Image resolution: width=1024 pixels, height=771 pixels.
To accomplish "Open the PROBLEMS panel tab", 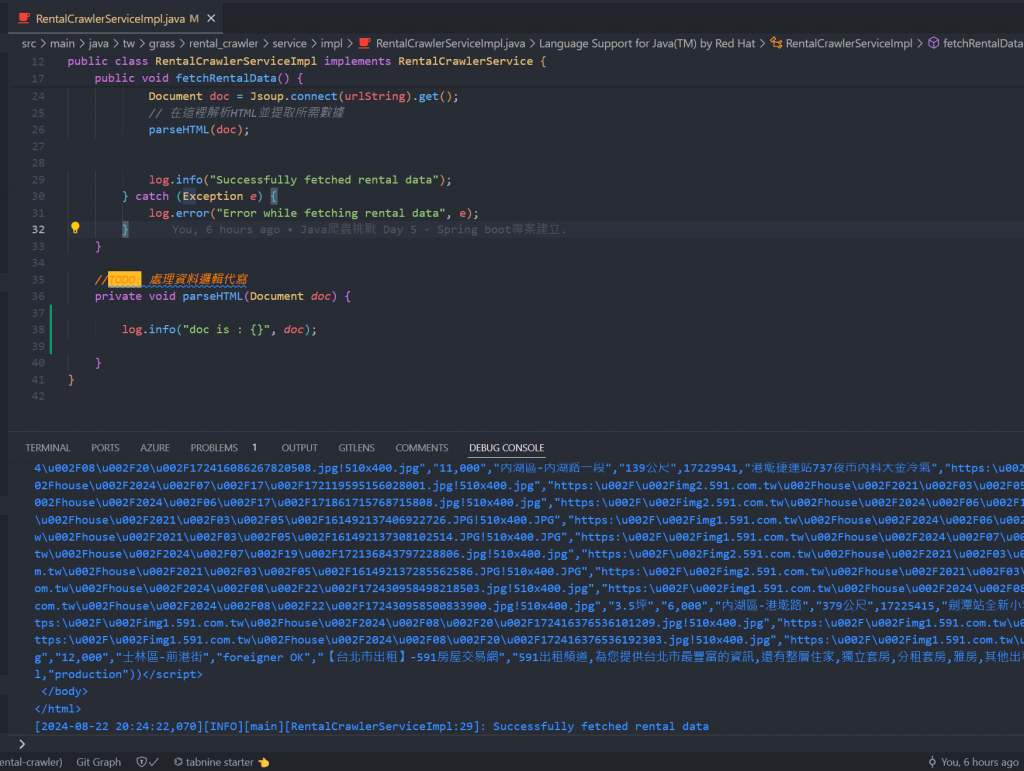I will point(214,448).
